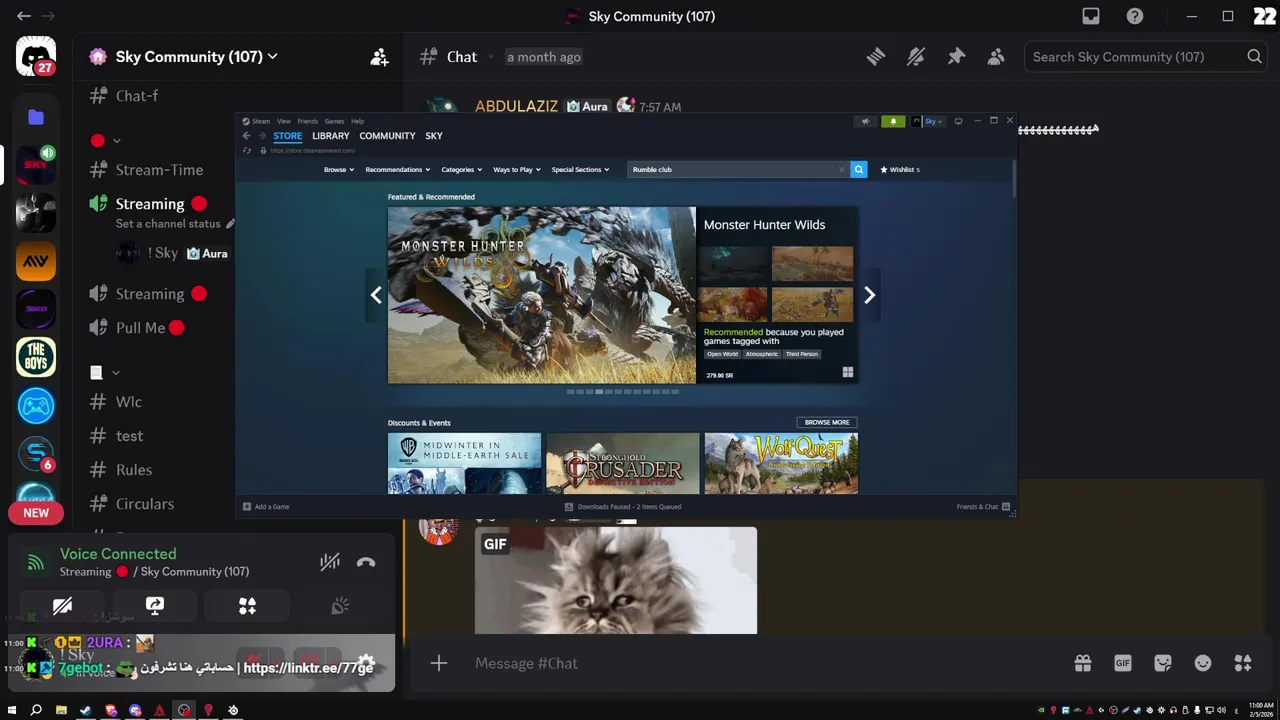1280x720 pixels.
Task: Expand Special Sections dropdown
Action: (x=580, y=169)
